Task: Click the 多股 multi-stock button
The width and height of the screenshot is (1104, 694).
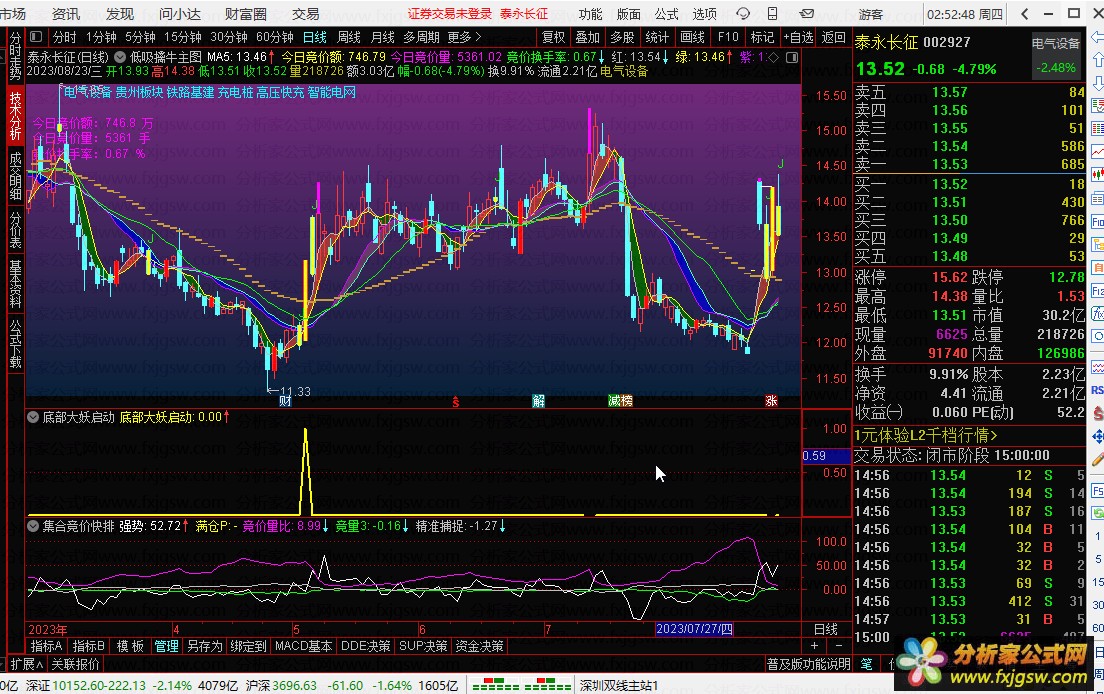Action: click(x=622, y=37)
